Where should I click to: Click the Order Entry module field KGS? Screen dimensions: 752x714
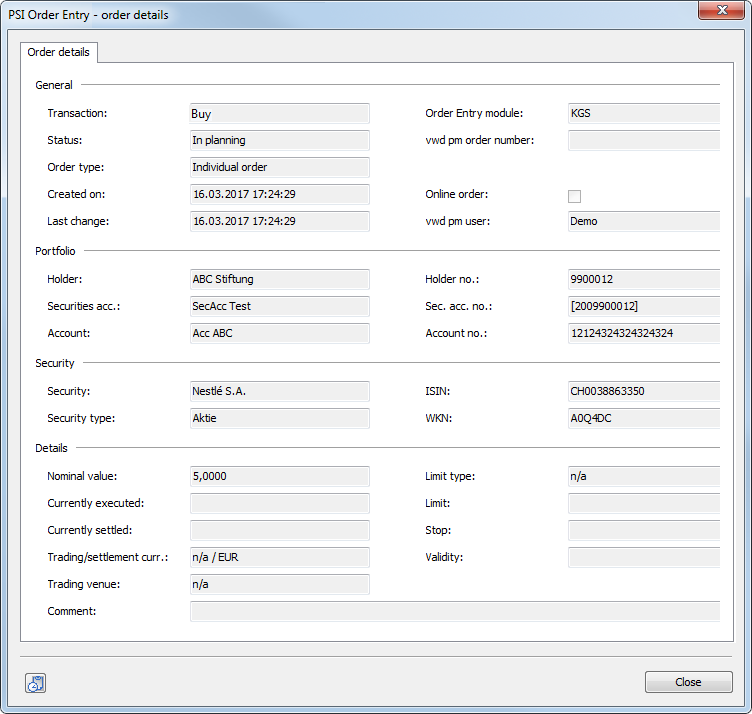pyautogui.click(x=643, y=114)
